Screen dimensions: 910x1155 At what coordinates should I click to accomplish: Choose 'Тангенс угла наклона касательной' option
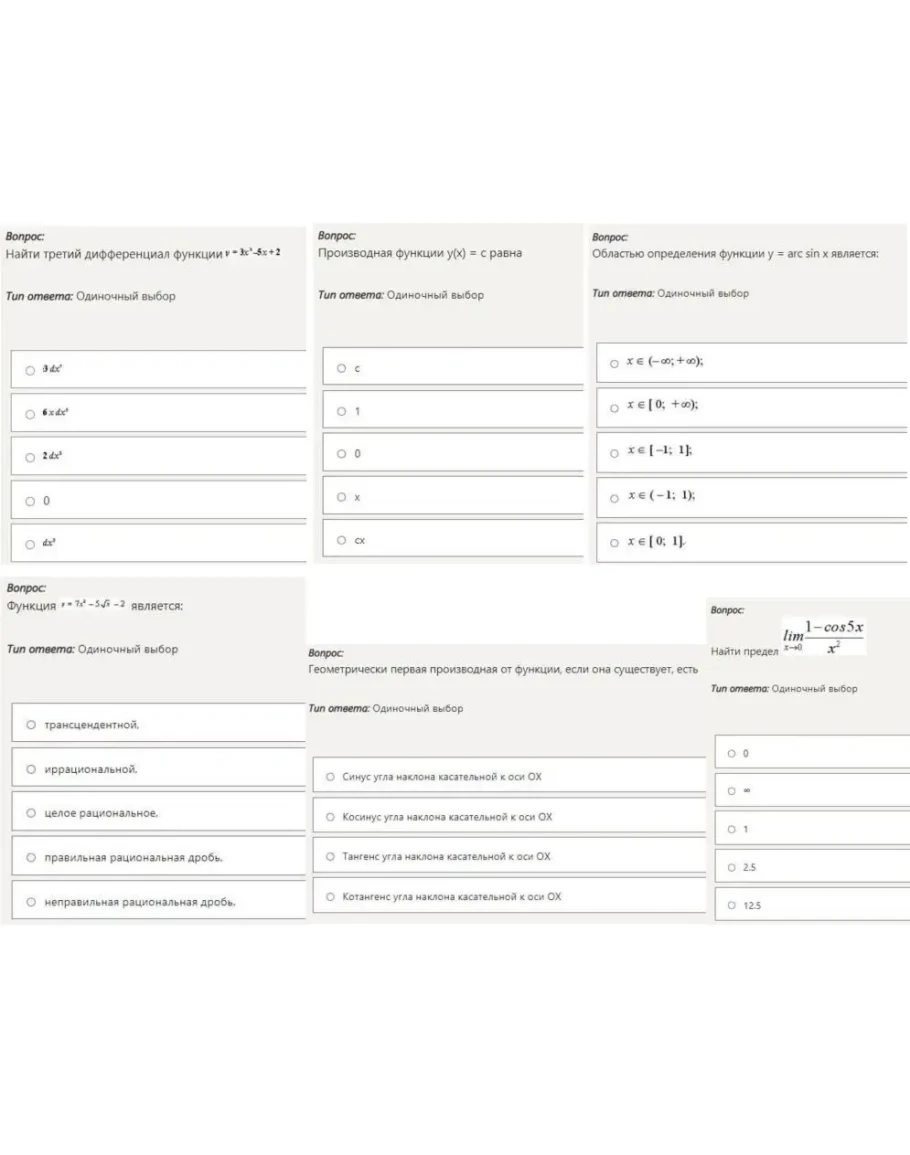330,856
